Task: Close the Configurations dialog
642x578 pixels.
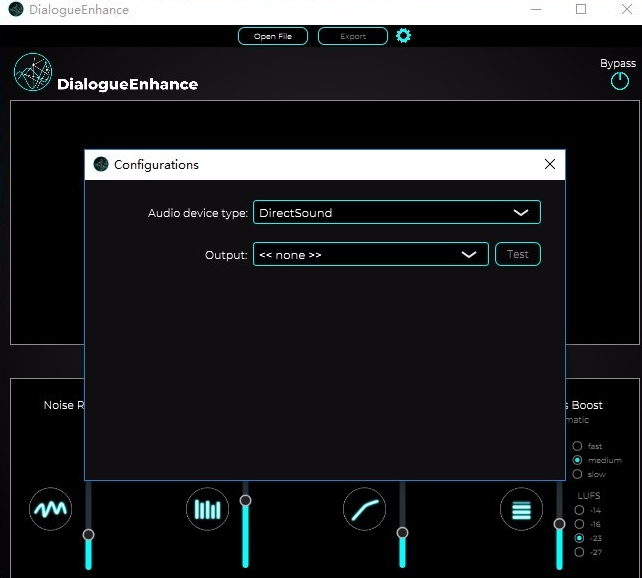Action: 550,164
